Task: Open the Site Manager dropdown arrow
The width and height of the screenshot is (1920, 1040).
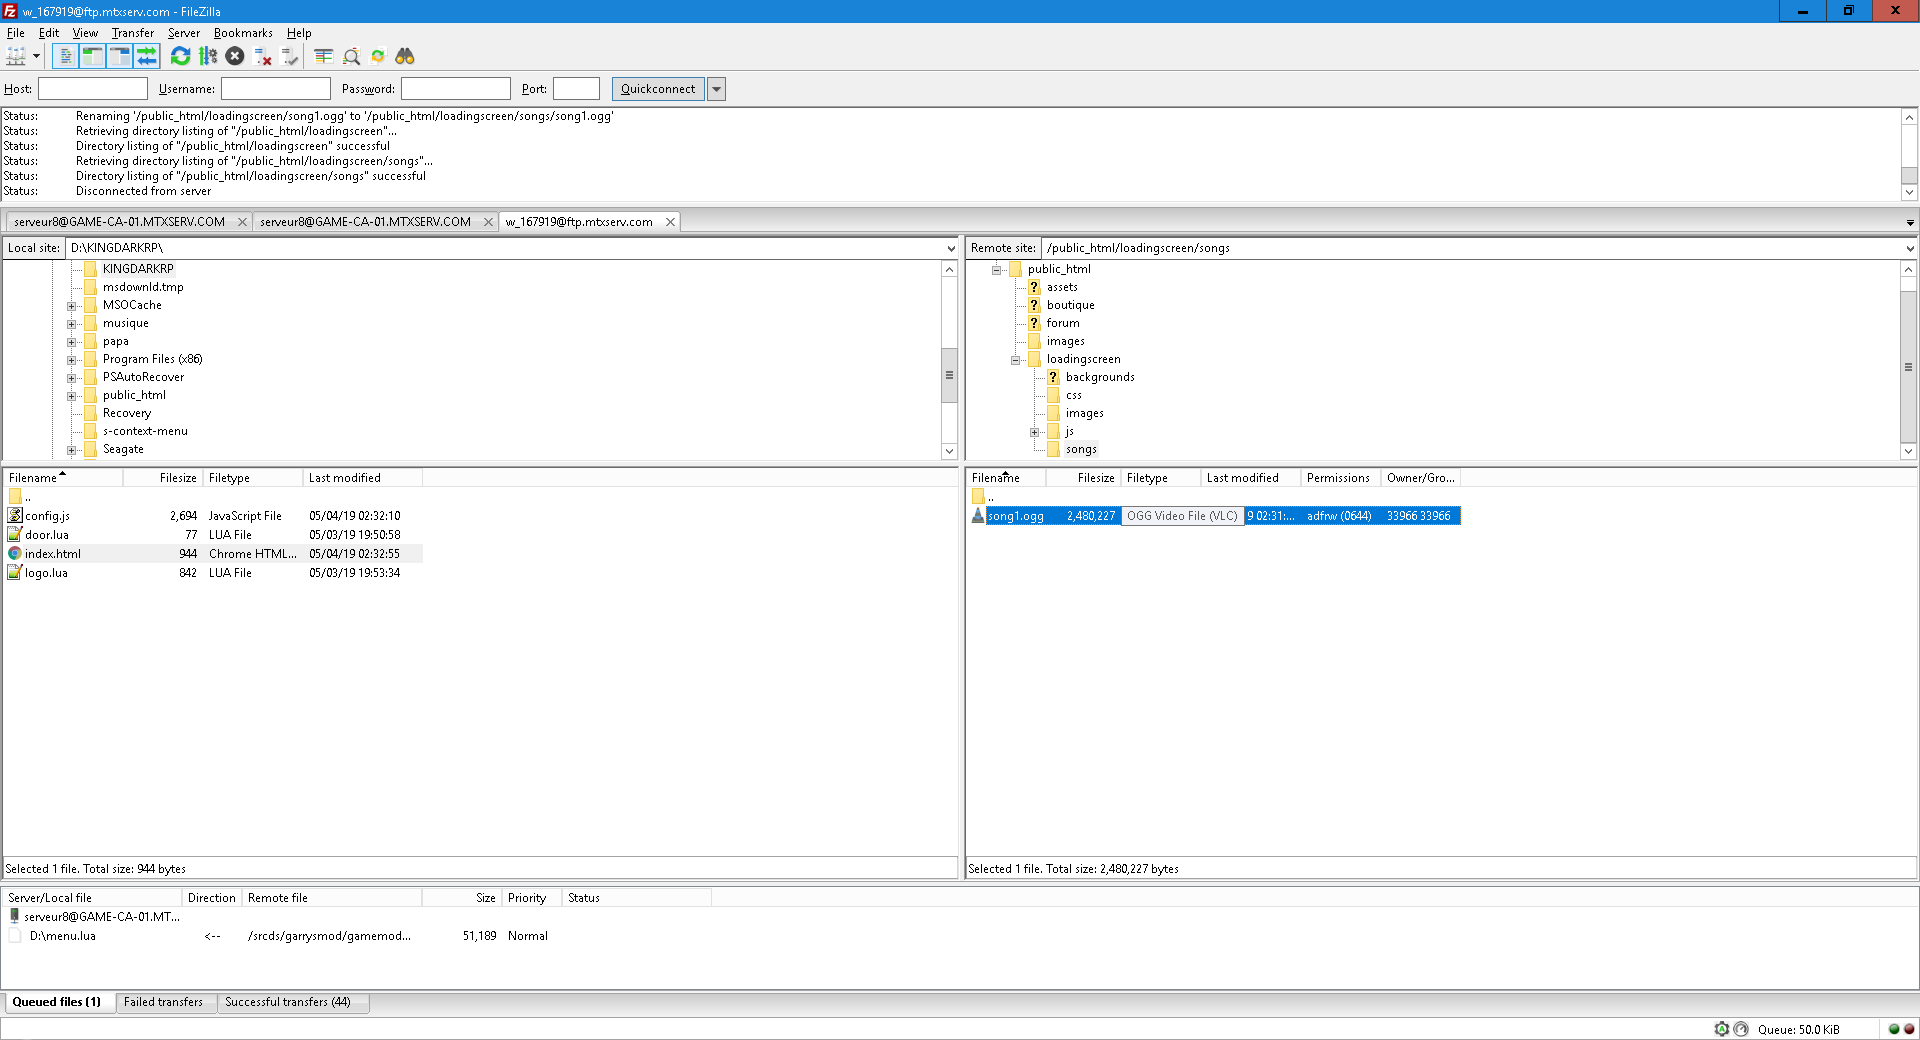Action: (x=36, y=56)
